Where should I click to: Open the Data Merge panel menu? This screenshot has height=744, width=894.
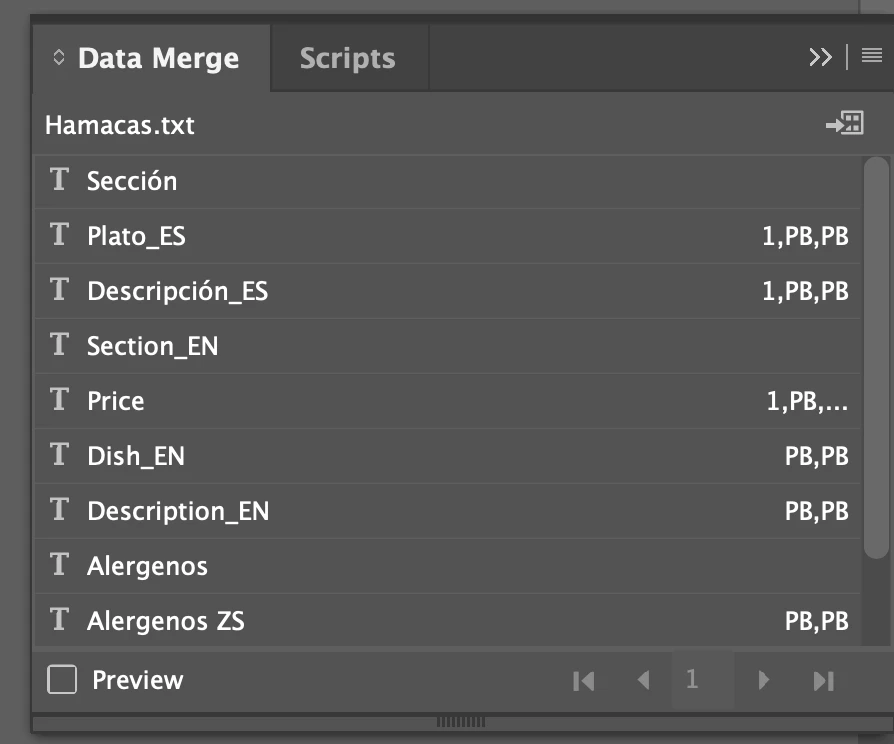pyautogui.click(x=872, y=56)
